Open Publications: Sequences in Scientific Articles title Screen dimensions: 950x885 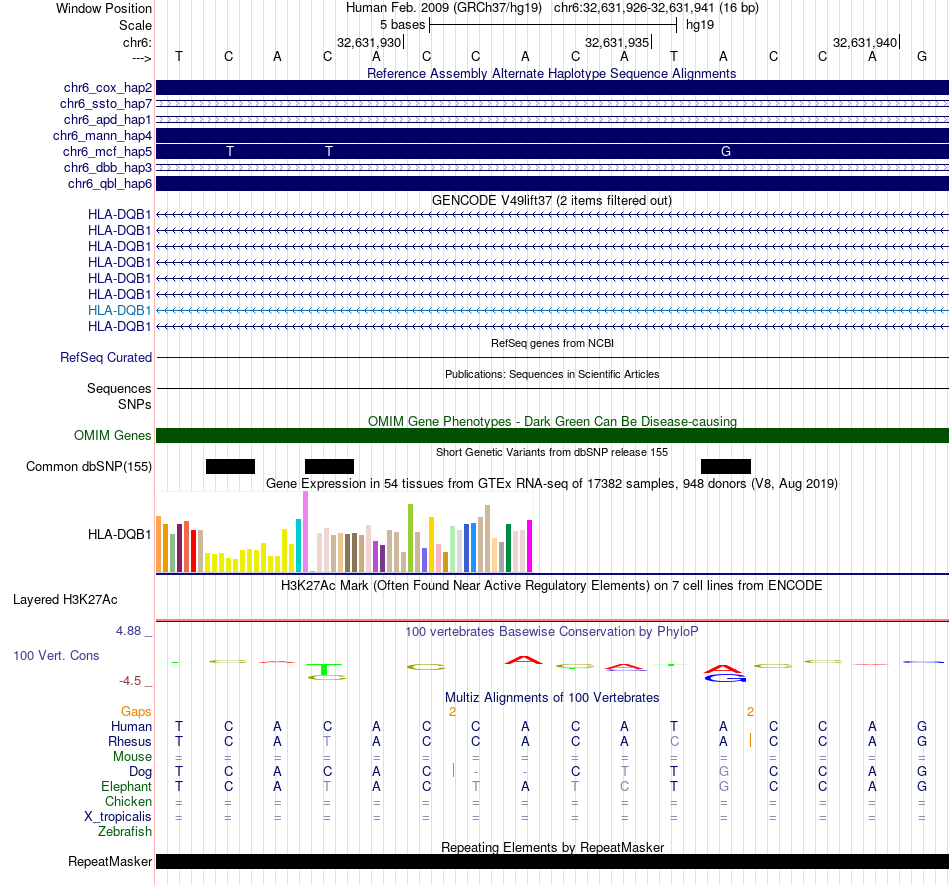pos(552,374)
